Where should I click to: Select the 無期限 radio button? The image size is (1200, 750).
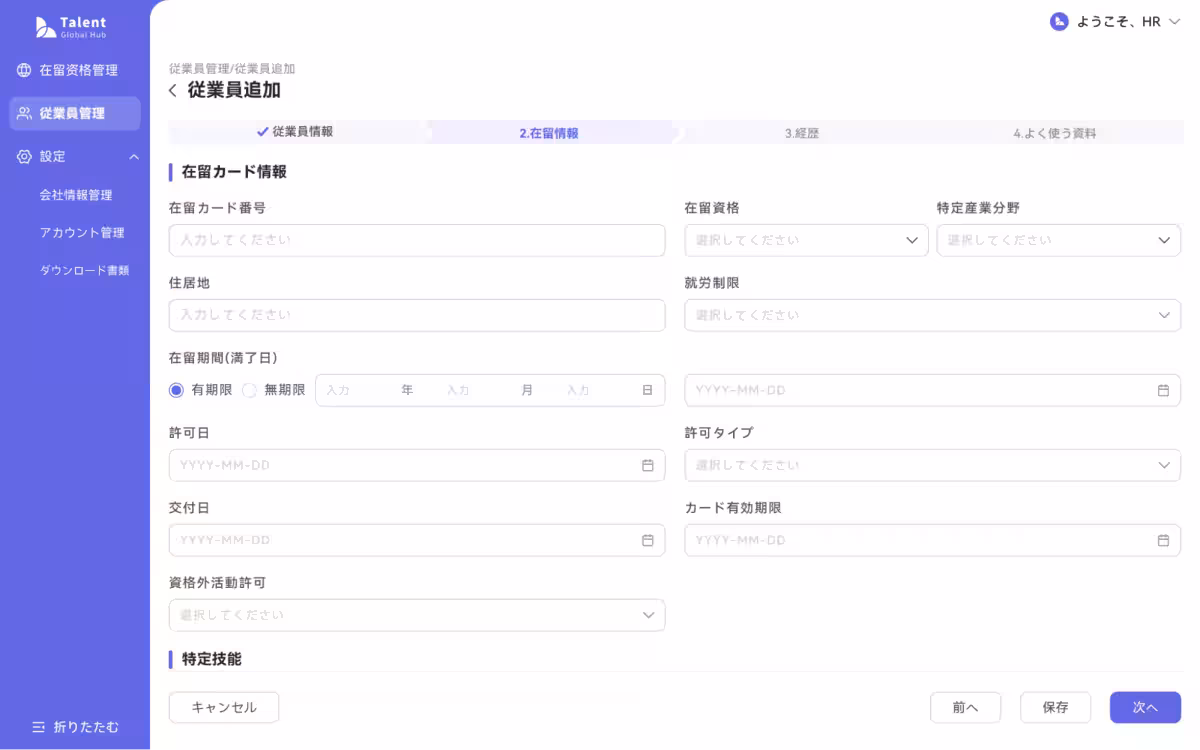[248, 390]
